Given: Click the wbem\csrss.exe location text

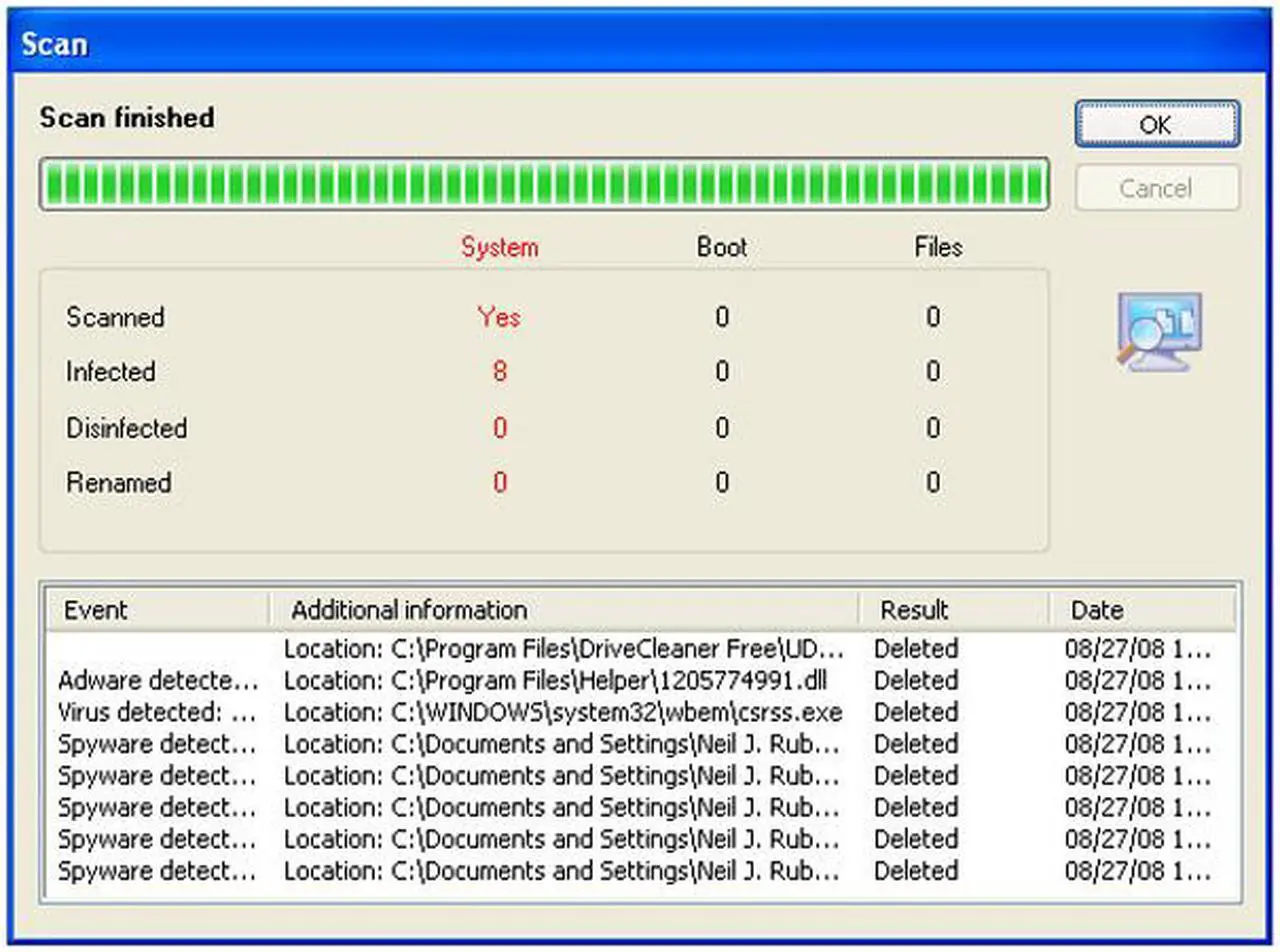Looking at the screenshot, I should click(563, 713).
